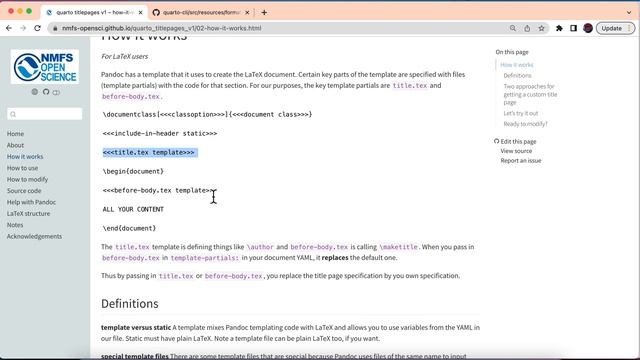Image resolution: width=640 pixels, height=360 pixels.
Task: Click the <<<include-in-header static>>> line
Action: coord(160,133)
